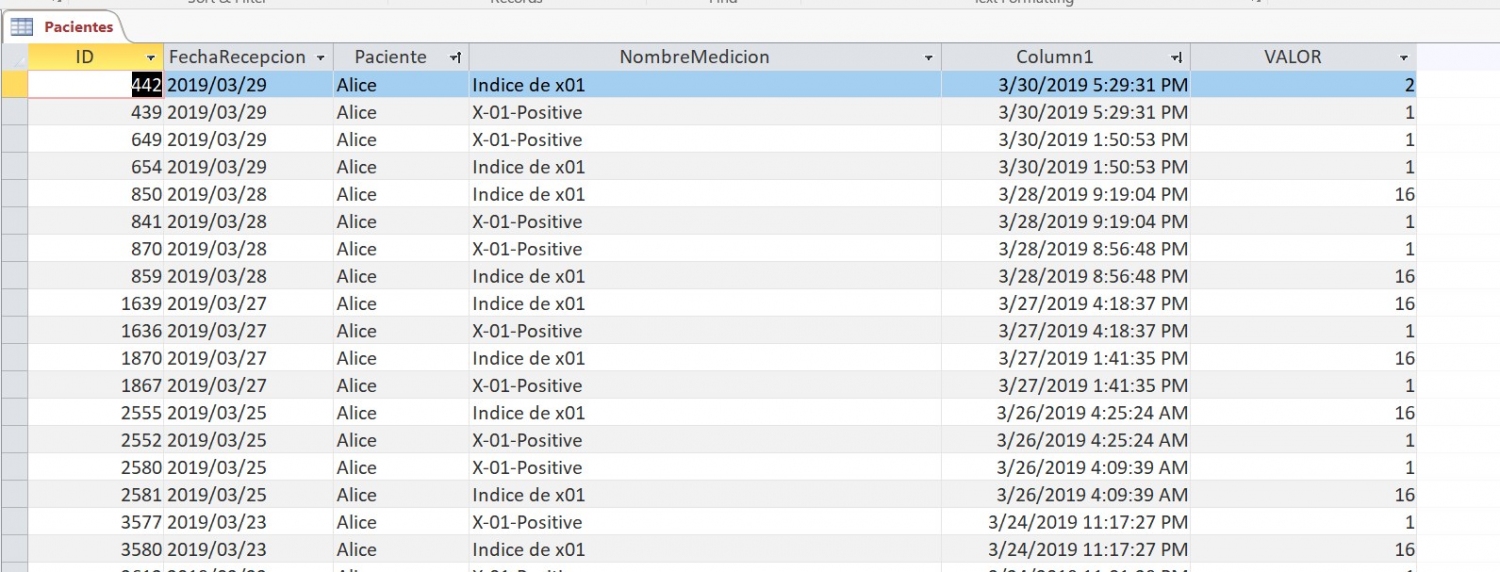Click the ID cell showing 841
1500x572 pixels.
point(96,221)
